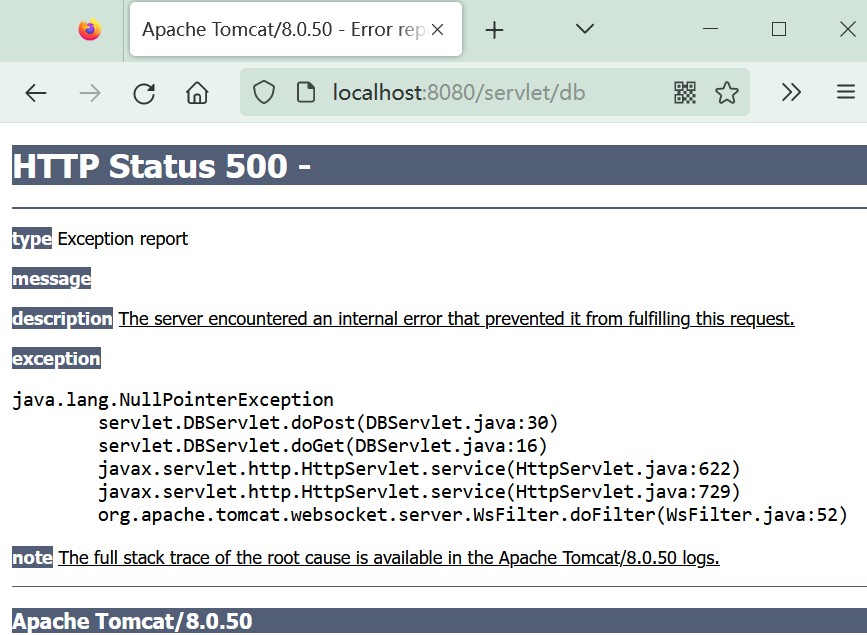Click the 'type' label
The height and width of the screenshot is (635, 867).
point(32,238)
